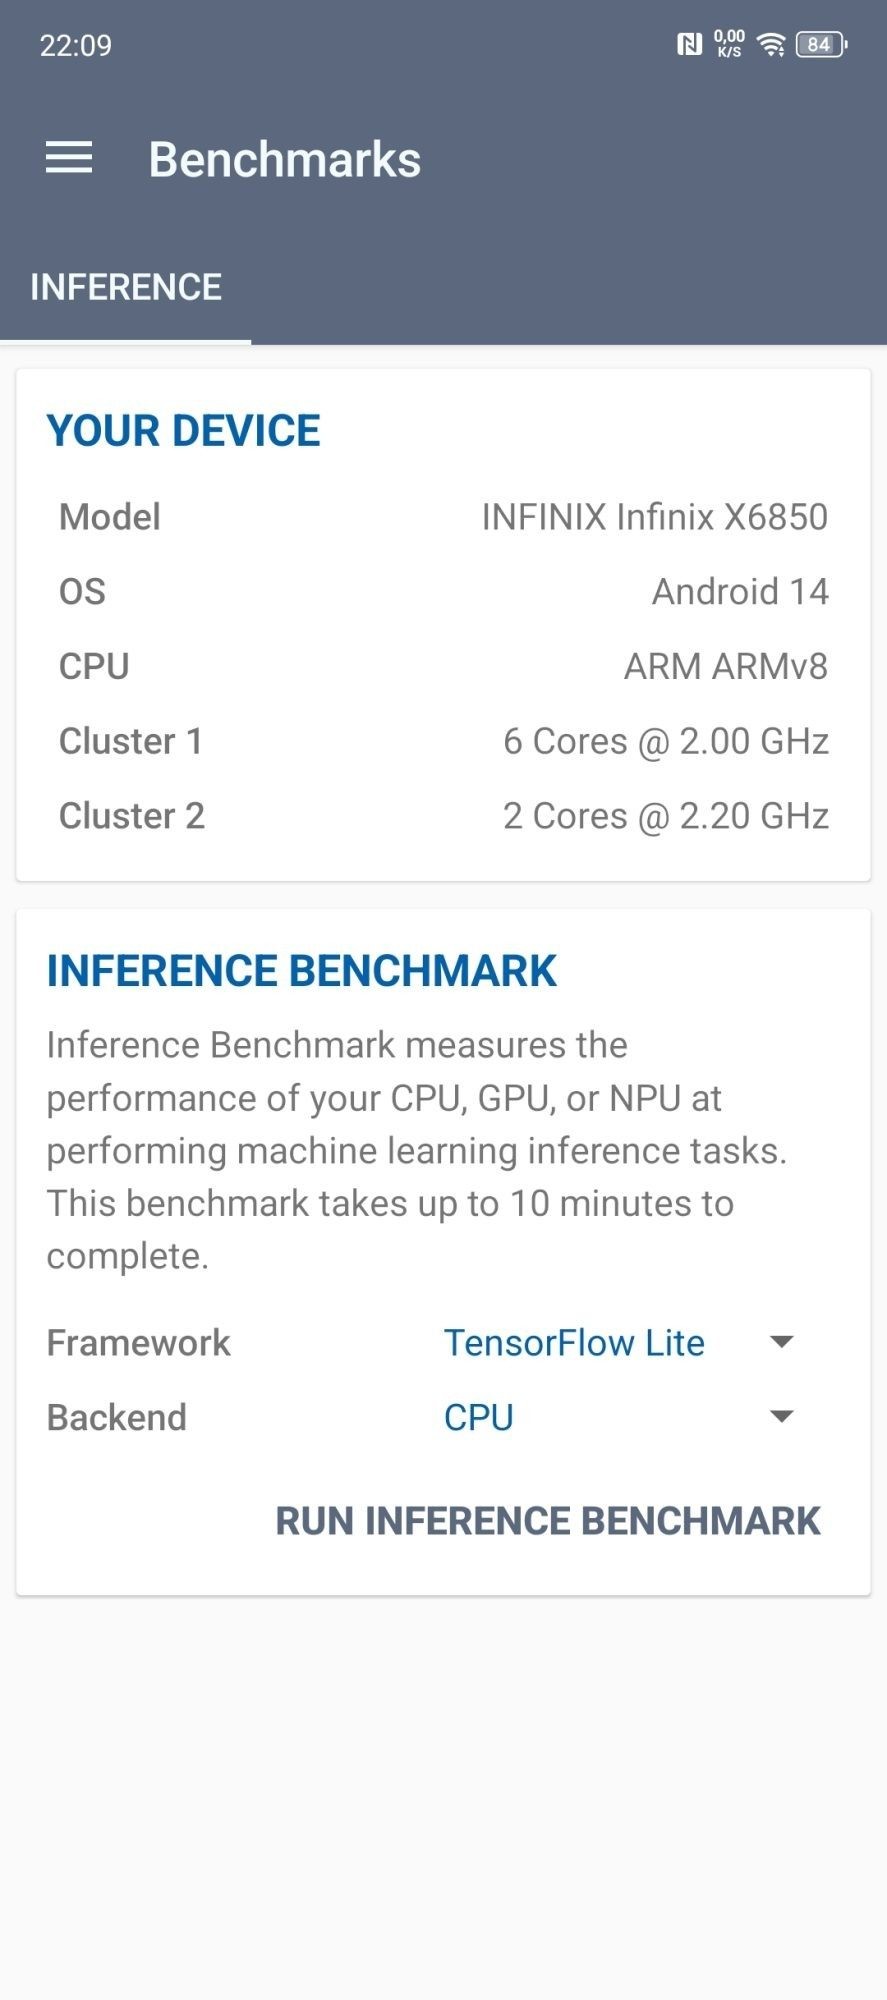Expand the Framework dropdown arrow
The image size is (887, 2000).
(782, 1342)
